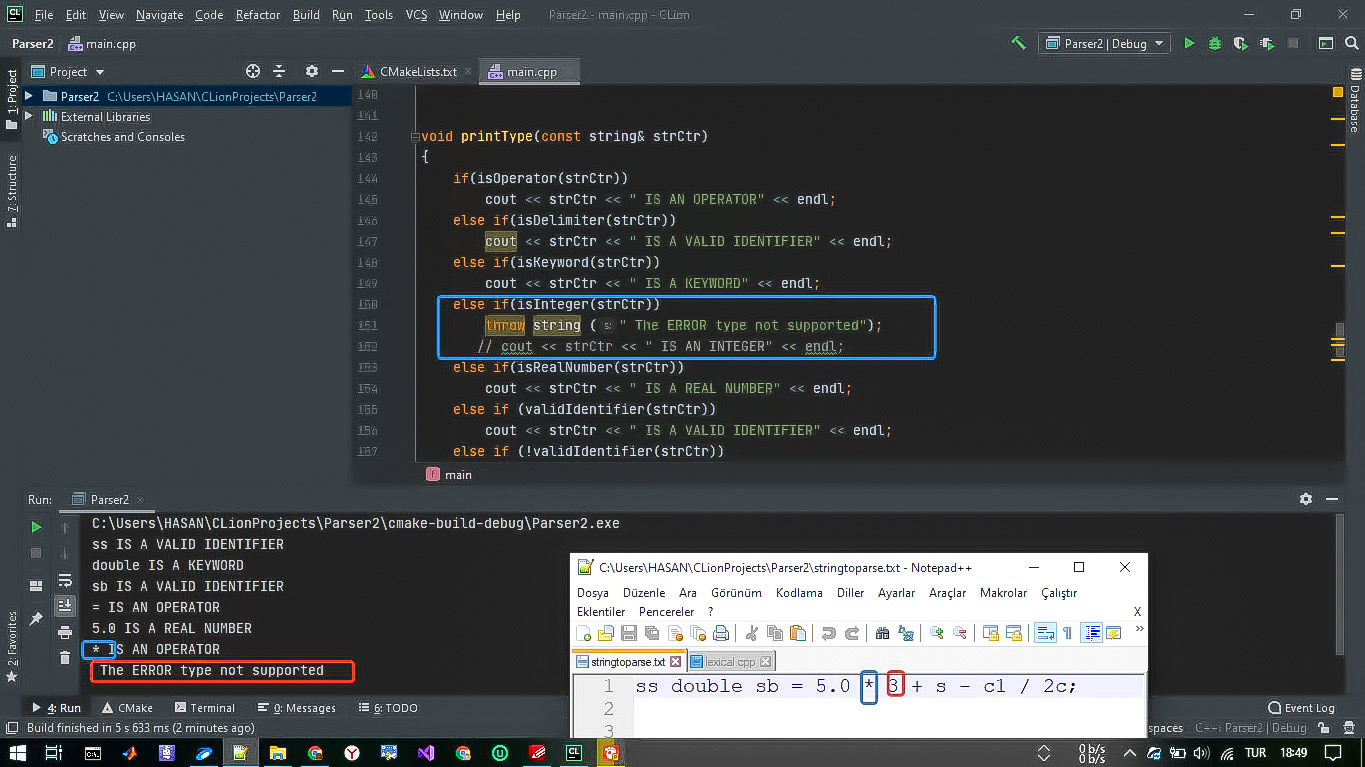Click the editor vertical scrollbar thumb
Image resolution: width=1365 pixels, height=767 pixels.
1339,333
